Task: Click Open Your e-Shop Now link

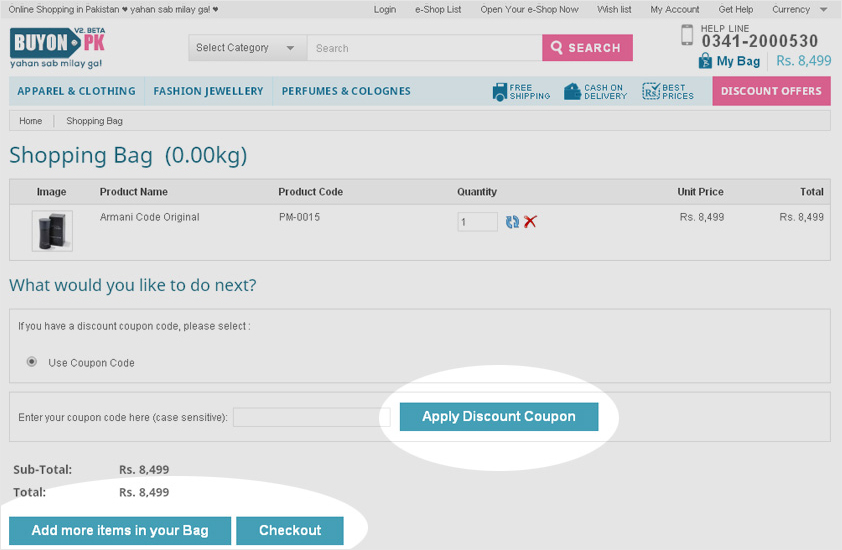Action: coord(529,10)
